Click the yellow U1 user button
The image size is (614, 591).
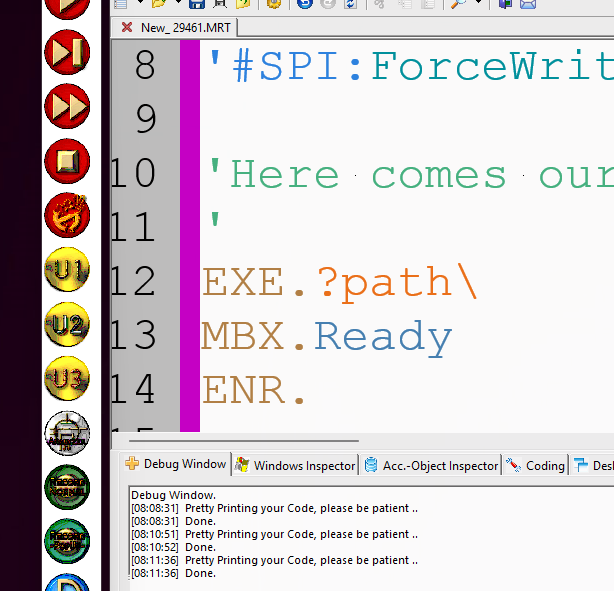pyautogui.click(x=67, y=269)
